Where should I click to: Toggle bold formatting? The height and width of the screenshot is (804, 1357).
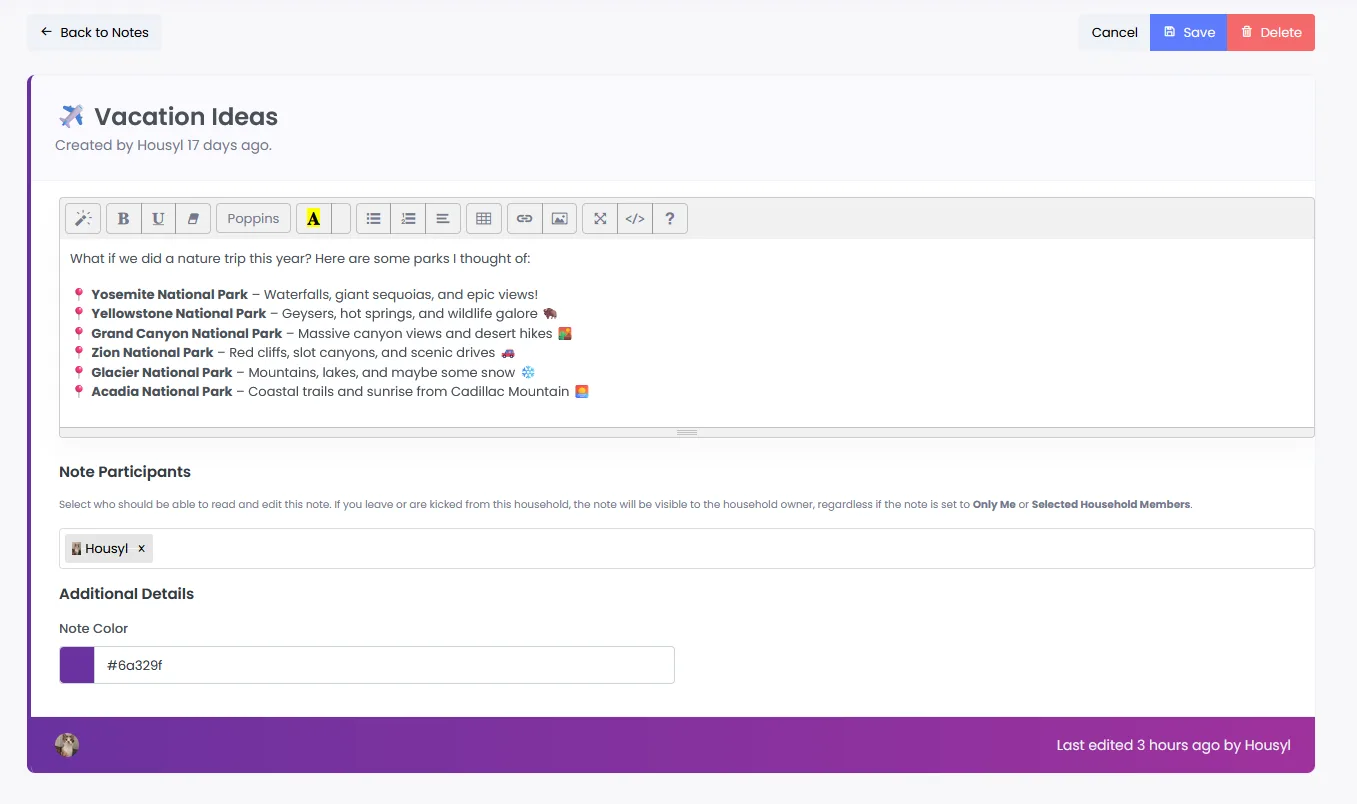tap(124, 219)
